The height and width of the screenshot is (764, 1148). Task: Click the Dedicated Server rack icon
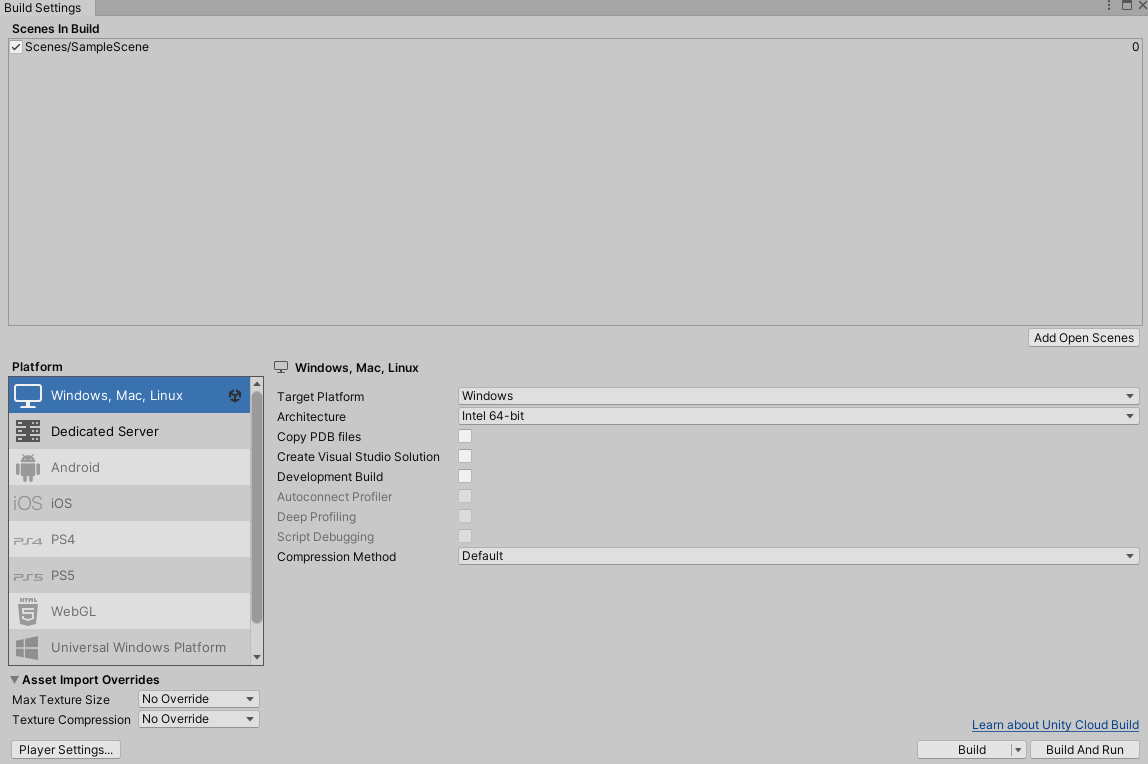point(28,431)
